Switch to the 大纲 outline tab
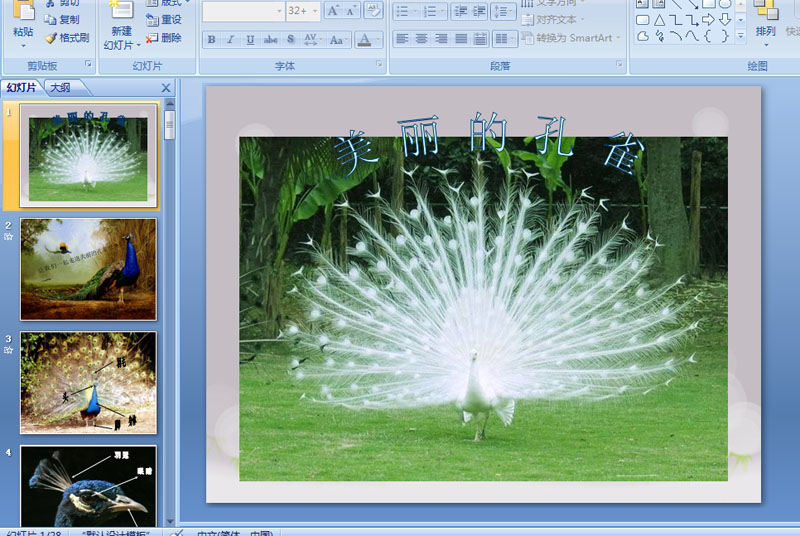800x536 pixels. coord(60,88)
